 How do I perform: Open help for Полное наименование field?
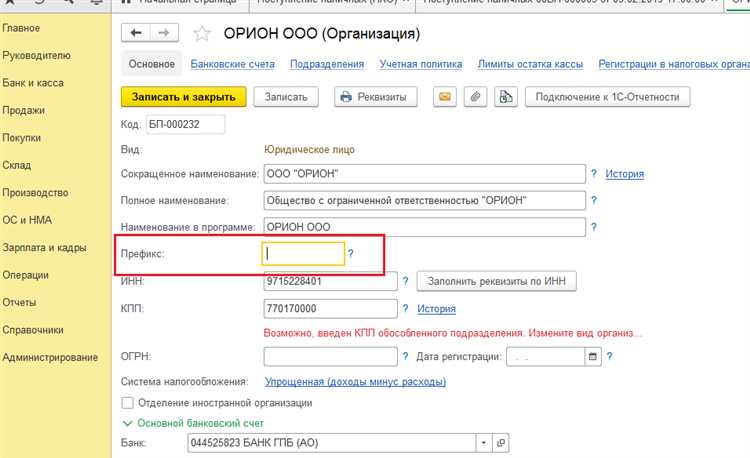coord(594,200)
